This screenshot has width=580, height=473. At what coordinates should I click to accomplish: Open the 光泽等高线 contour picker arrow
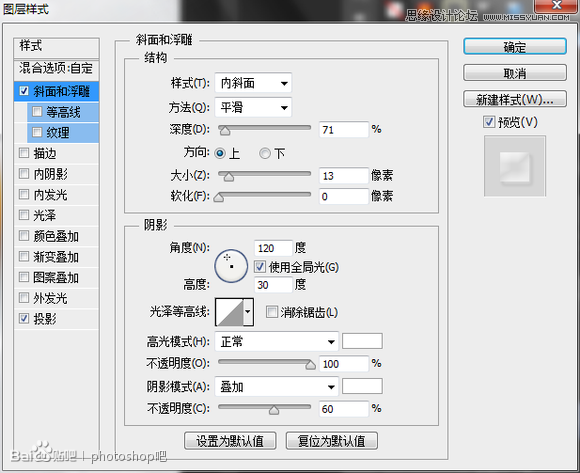click(x=248, y=312)
